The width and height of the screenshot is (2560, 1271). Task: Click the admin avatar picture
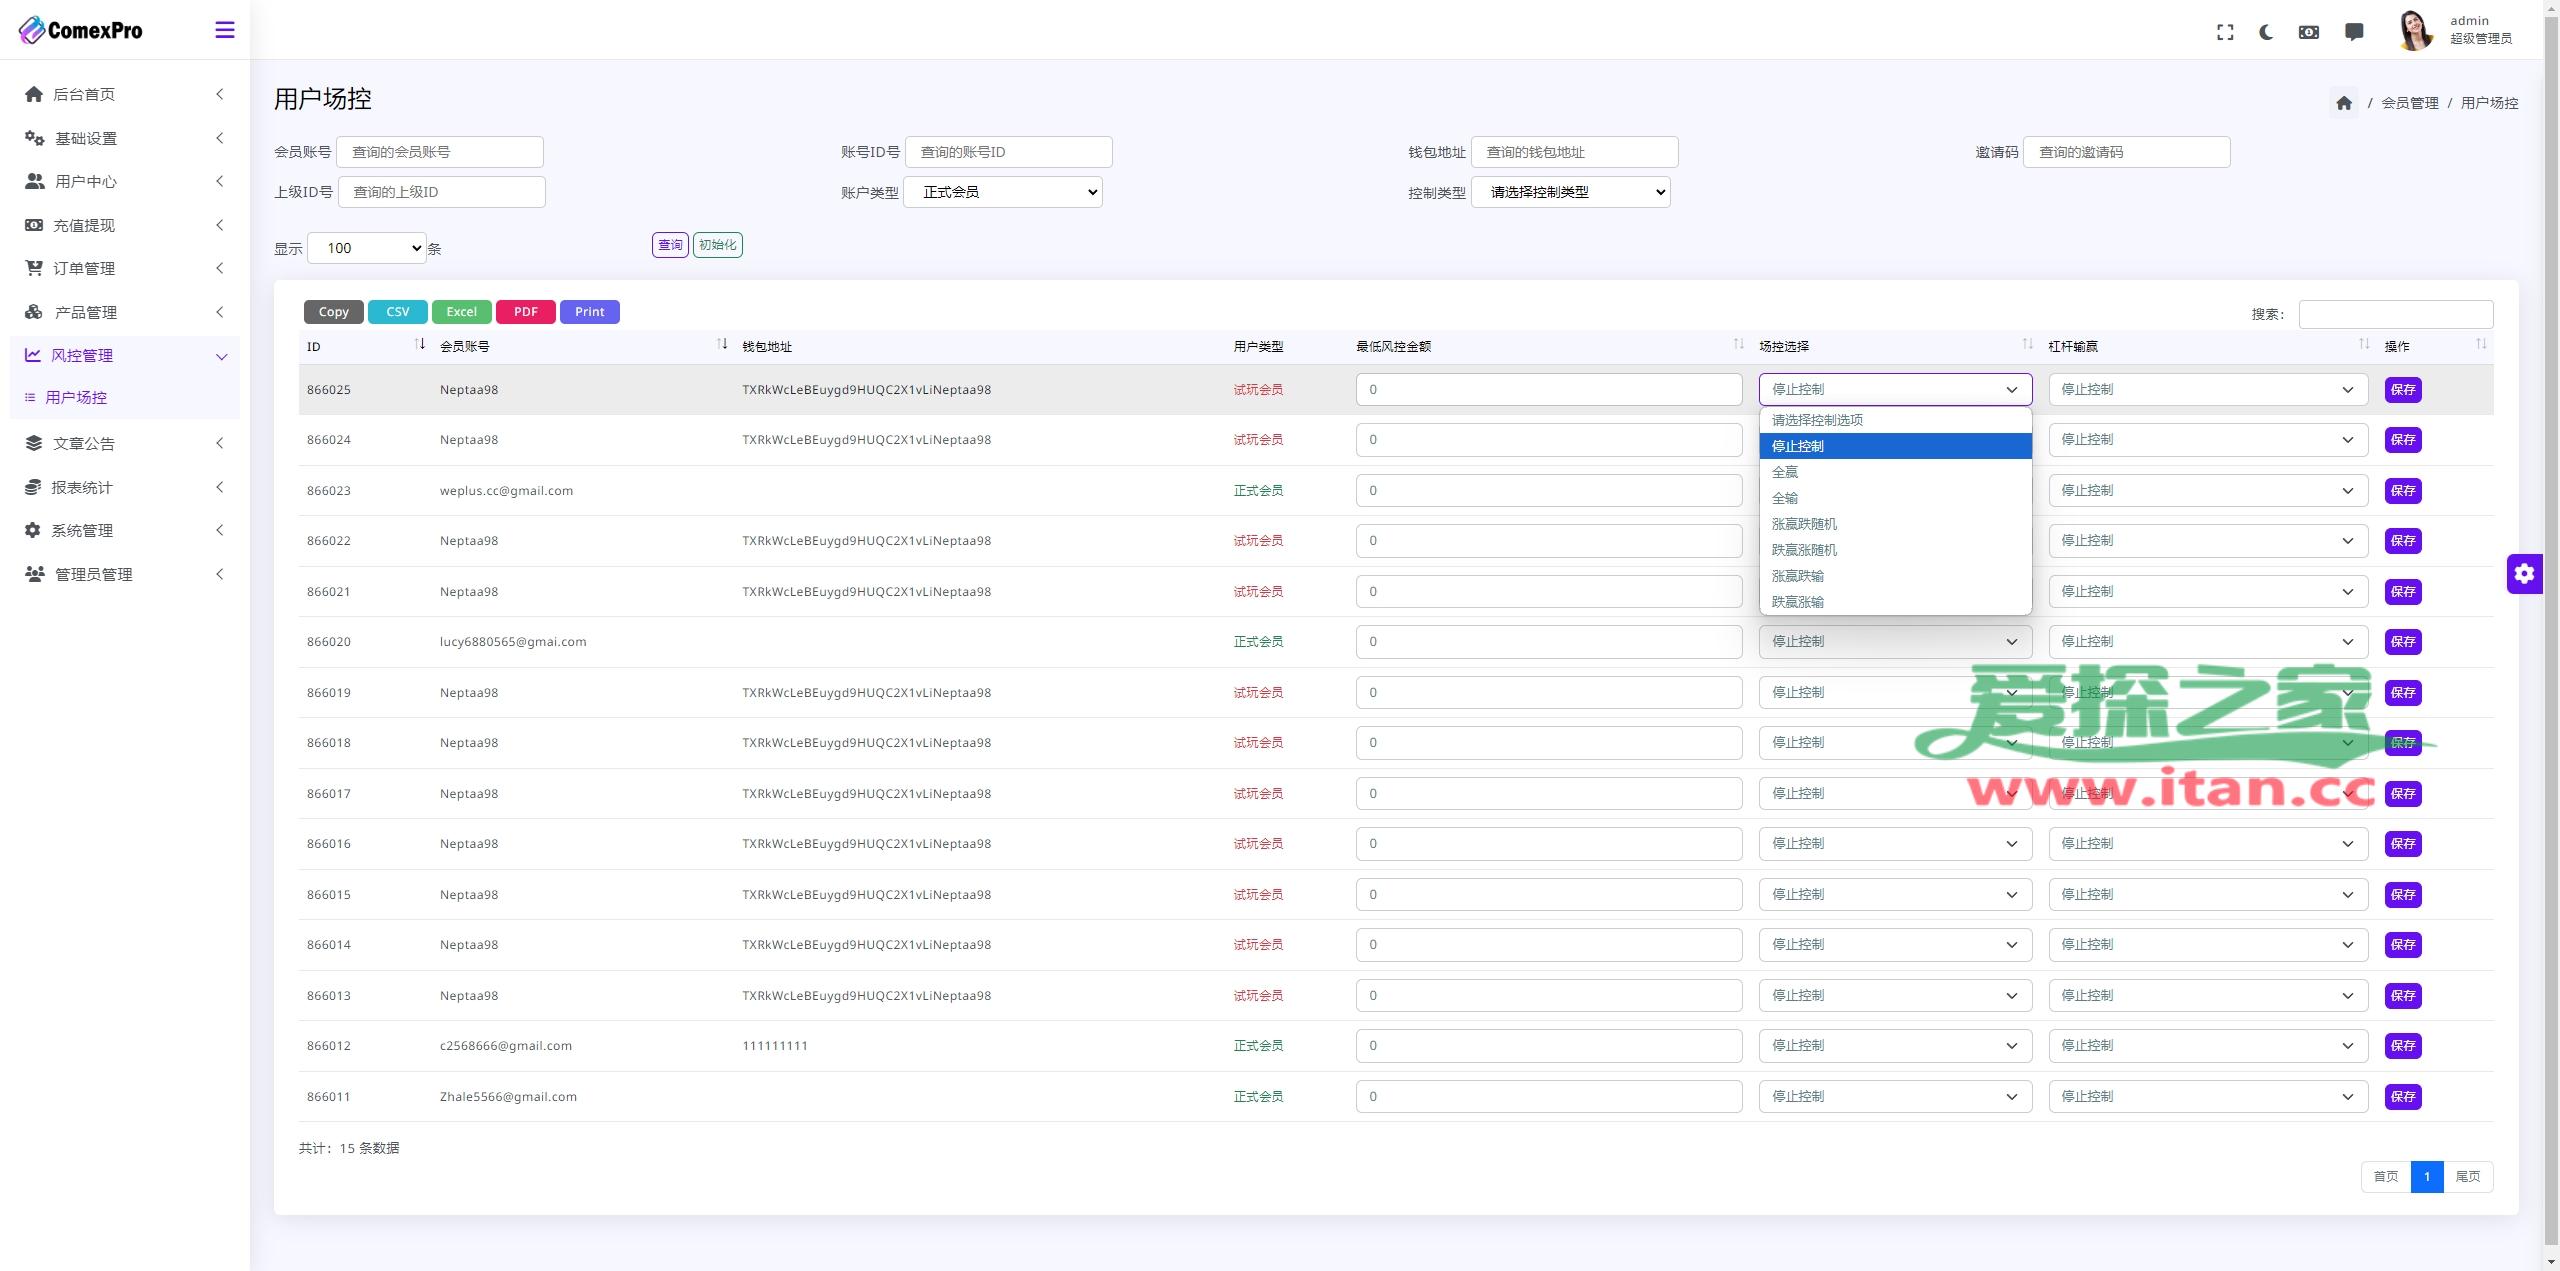(2415, 30)
